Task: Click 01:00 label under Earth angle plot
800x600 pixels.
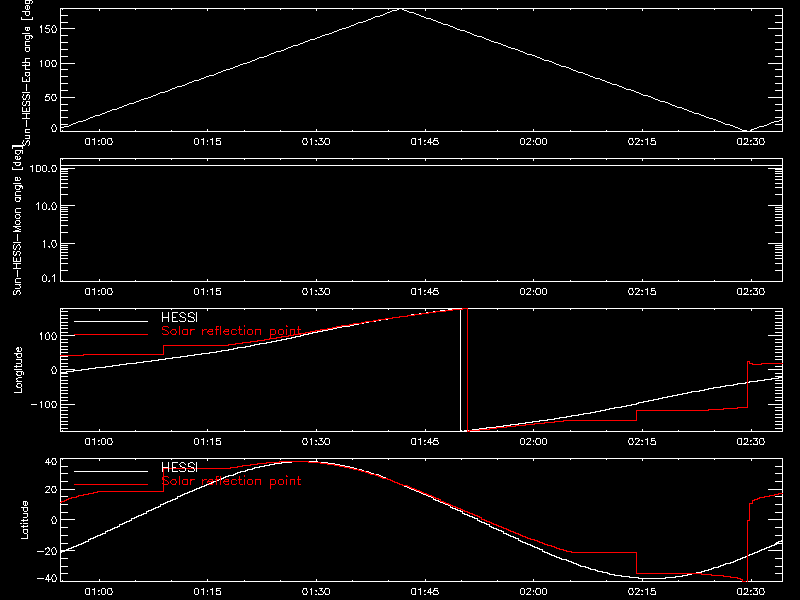Action: (x=98, y=142)
